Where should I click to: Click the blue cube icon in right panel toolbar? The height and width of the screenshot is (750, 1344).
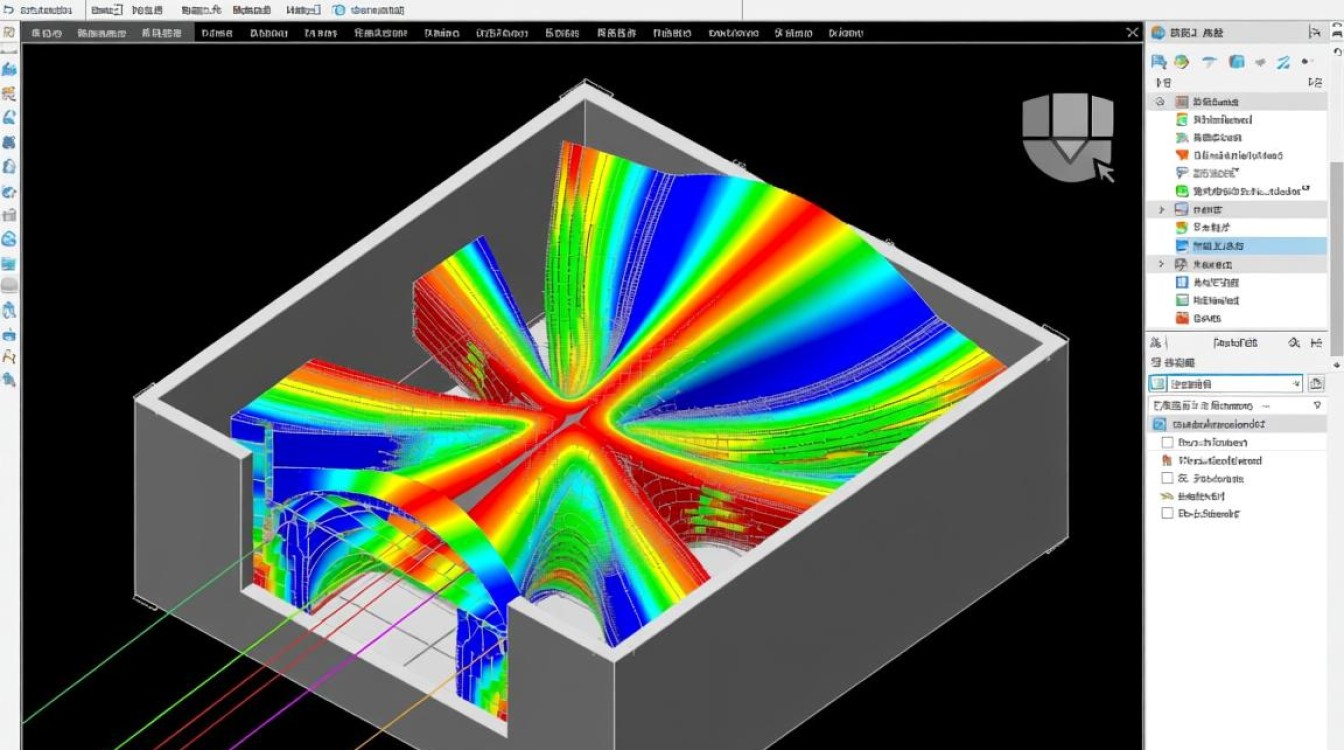1237,62
